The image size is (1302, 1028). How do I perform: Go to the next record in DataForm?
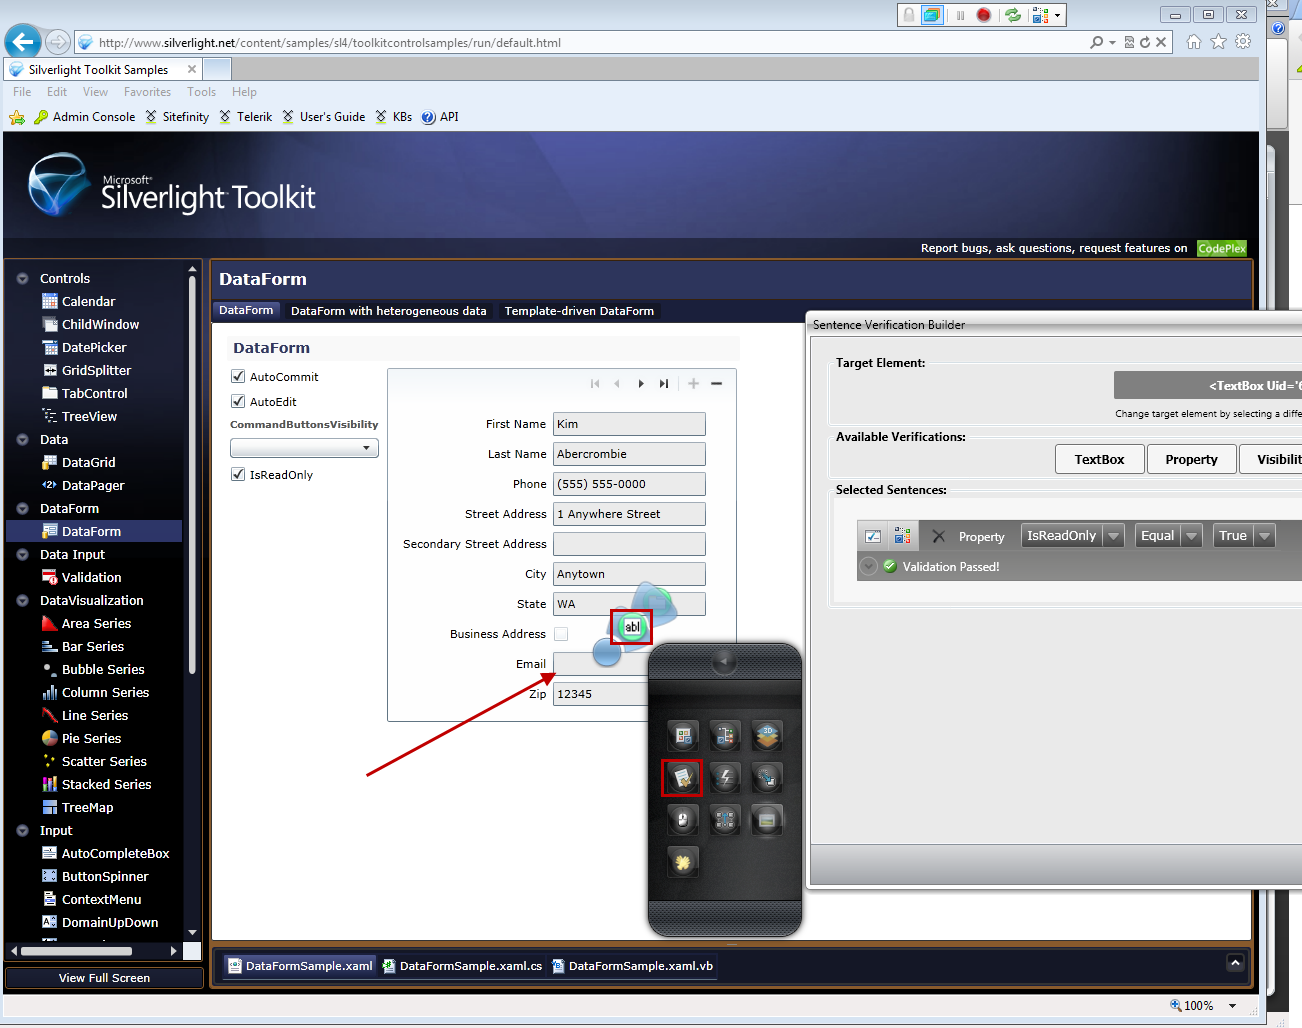(x=641, y=383)
